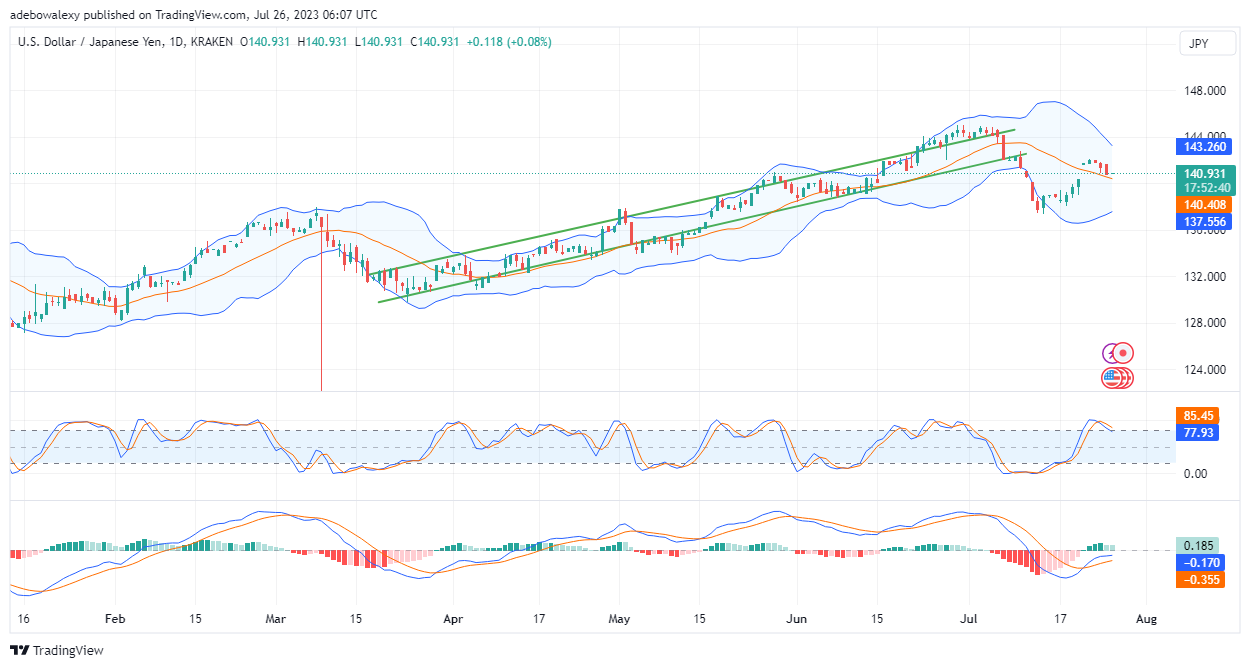Click the 0.00 stochastic axis label
1250x668 pixels.
pyautogui.click(x=1197, y=474)
